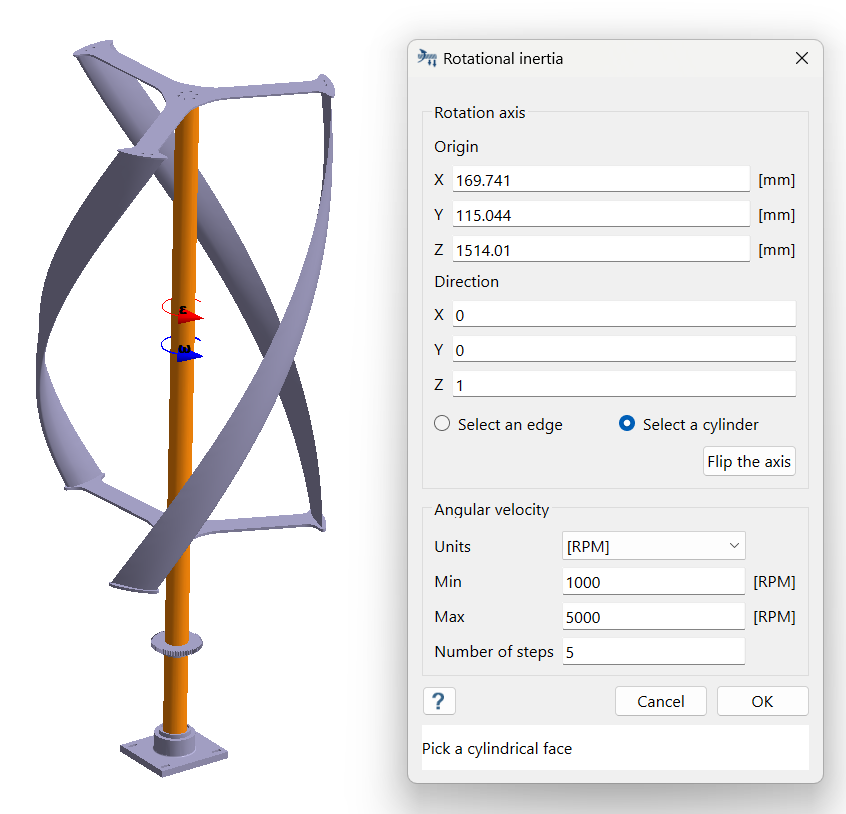This screenshot has width=846, height=814.
Task: Click the Rotational inertia title bar icon
Action: [x=427, y=58]
